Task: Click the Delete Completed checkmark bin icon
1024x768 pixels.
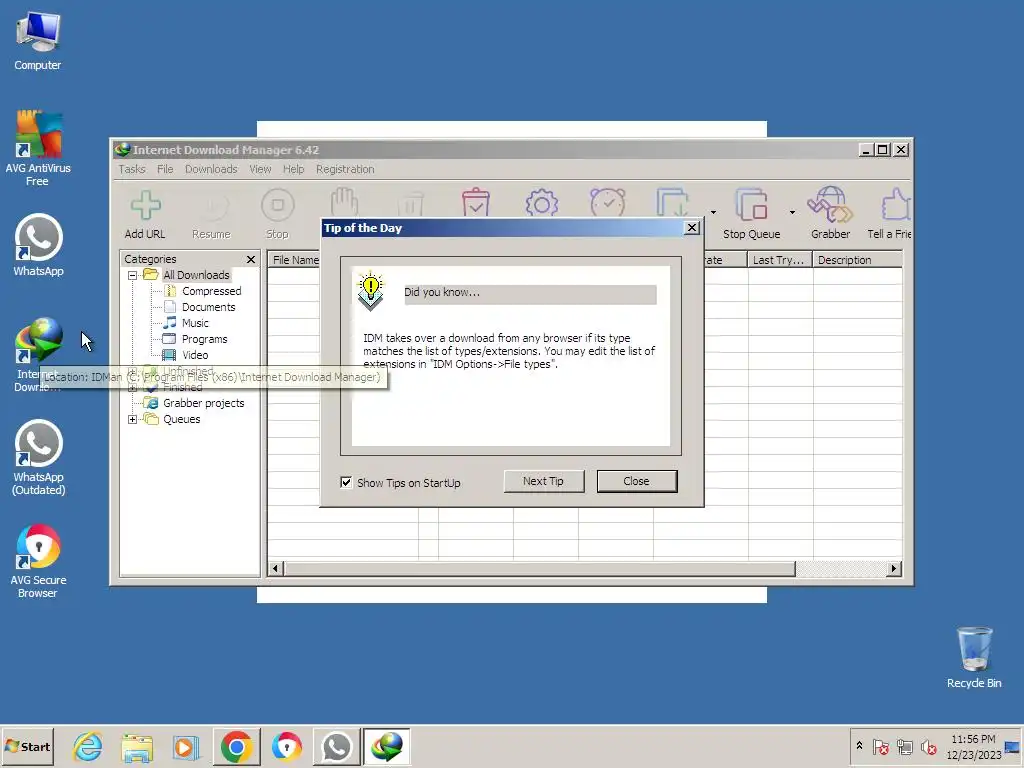Action: [476, 202]
